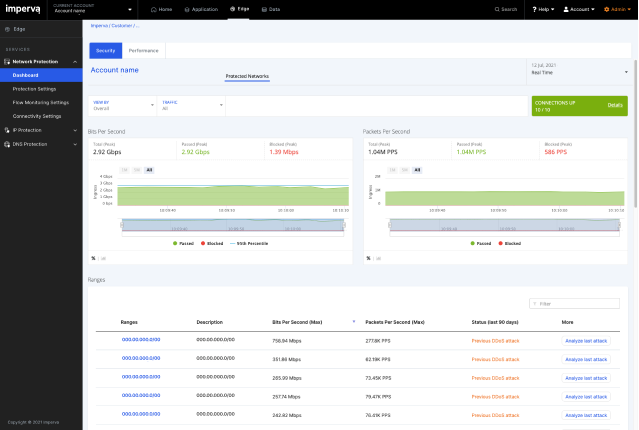Click the Home icon in top navigation

coord(153,9)
